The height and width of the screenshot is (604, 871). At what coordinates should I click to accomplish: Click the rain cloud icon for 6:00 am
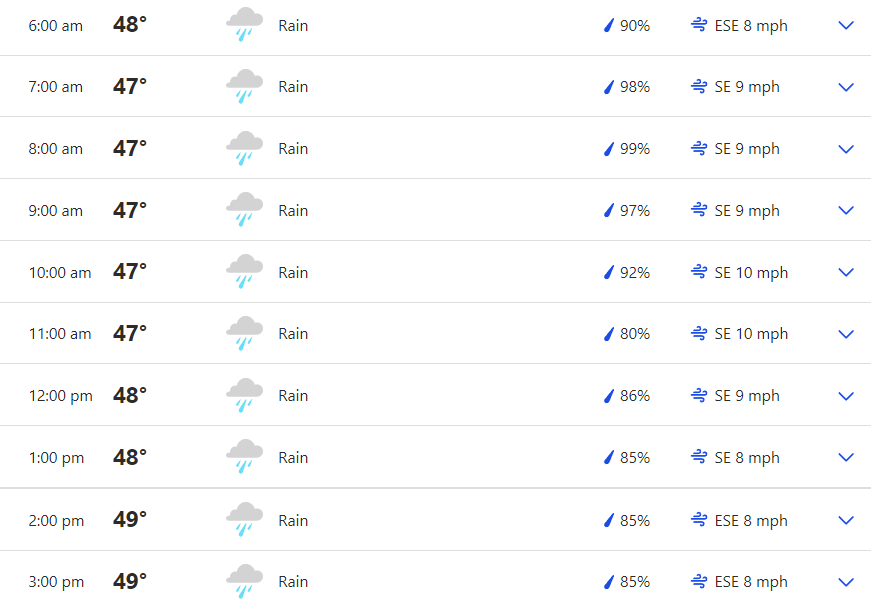(244, 24)
